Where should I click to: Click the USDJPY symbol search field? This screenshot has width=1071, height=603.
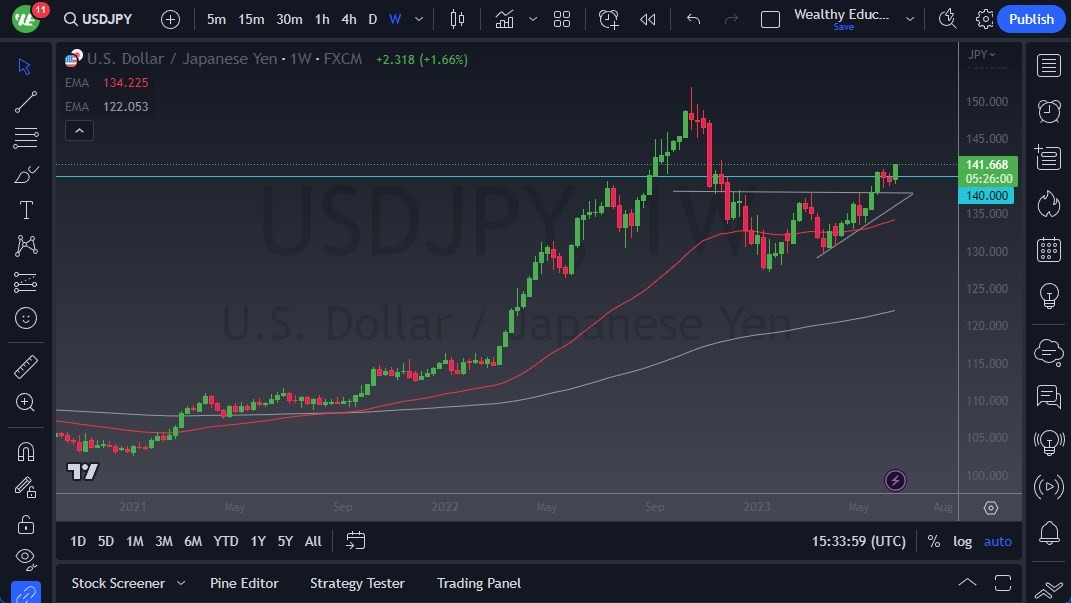point(98,19)
